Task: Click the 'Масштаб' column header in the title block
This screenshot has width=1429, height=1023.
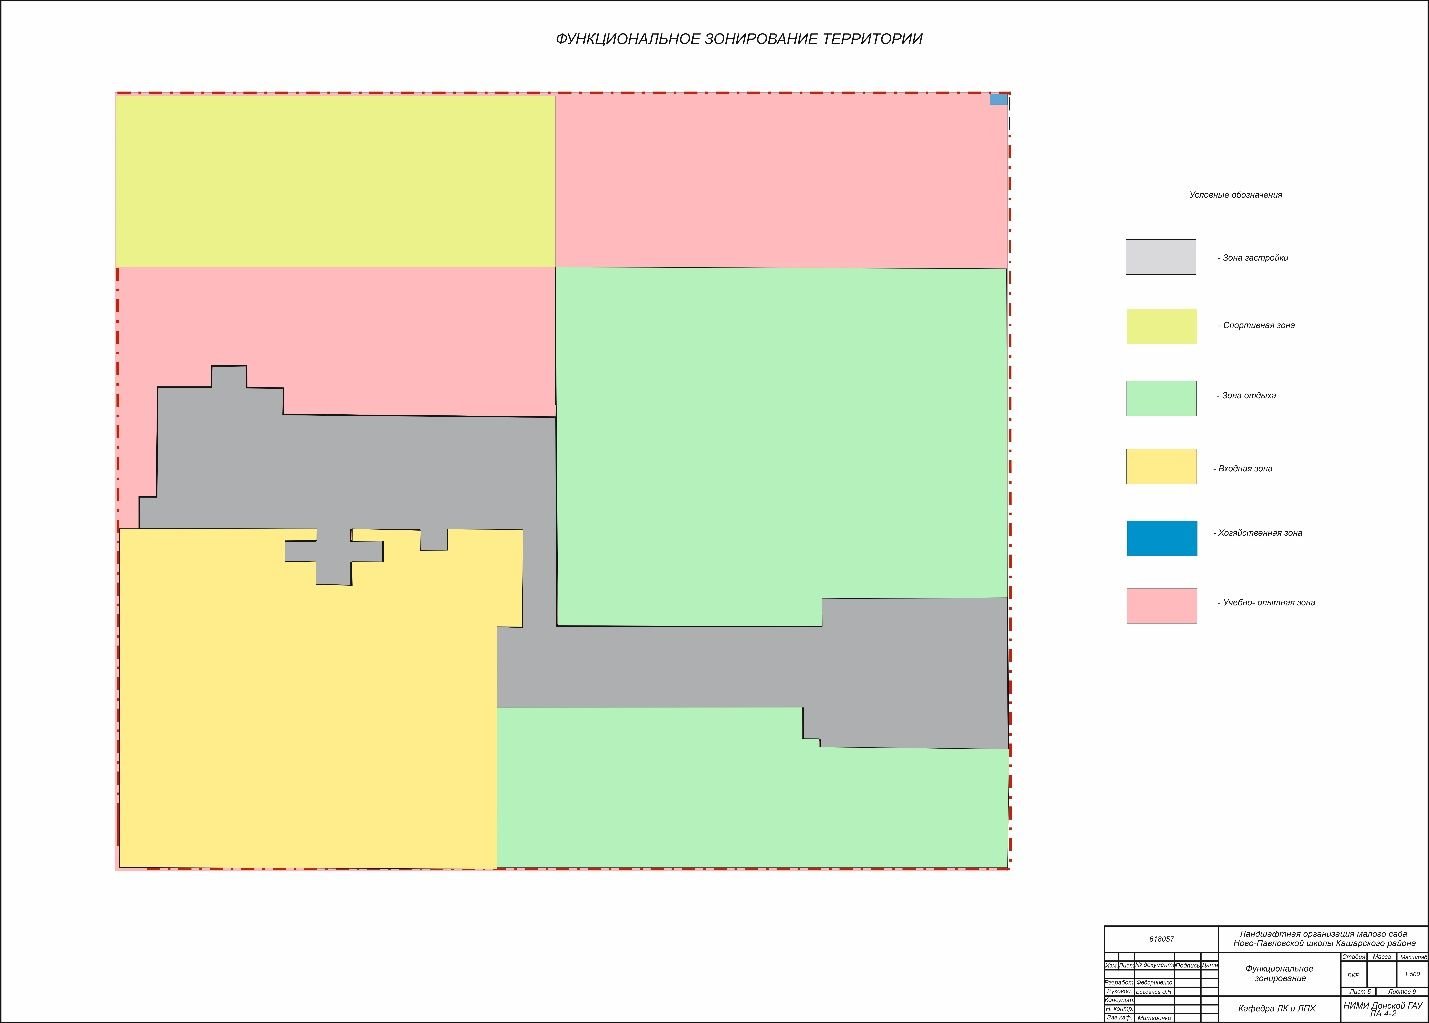Action: pyautogui.click(x=1411, y=957)
